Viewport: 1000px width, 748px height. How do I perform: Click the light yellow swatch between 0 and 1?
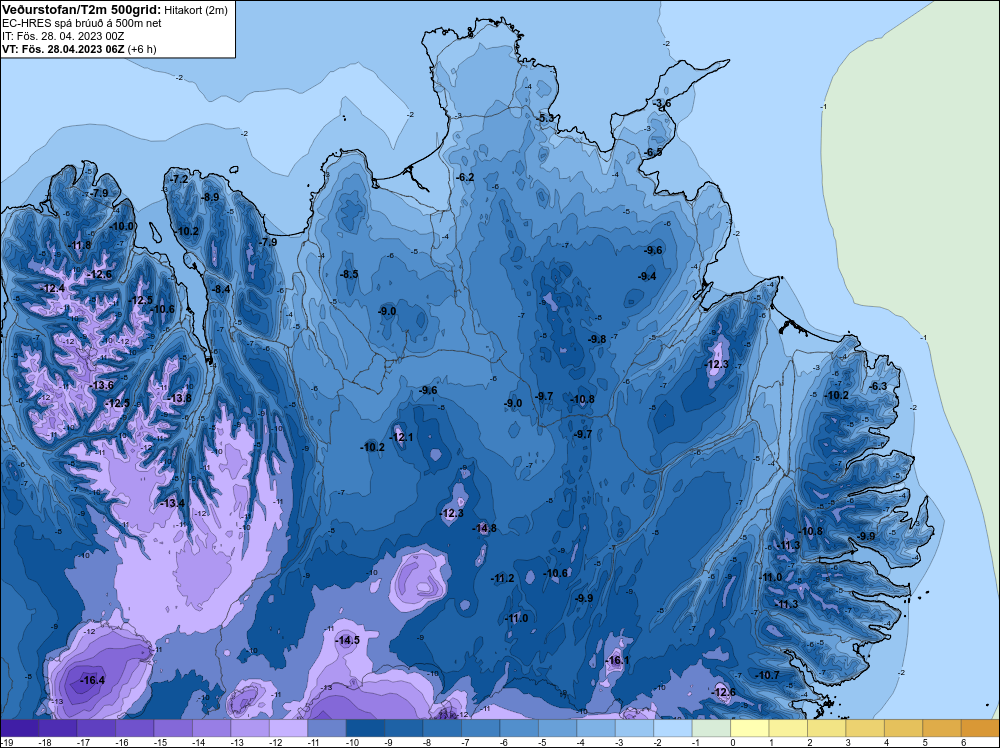point(750,728)
